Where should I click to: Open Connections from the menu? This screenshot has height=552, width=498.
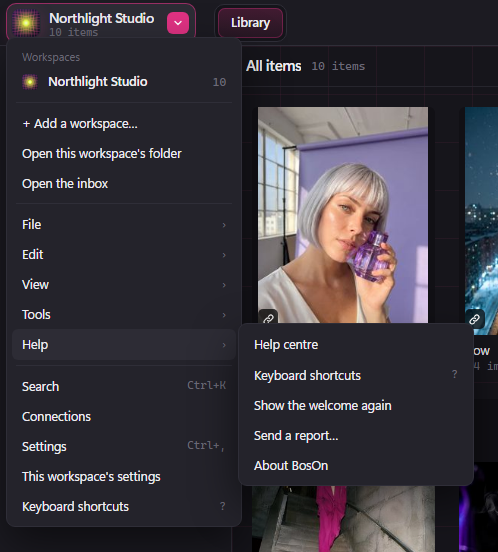point(124,416)
